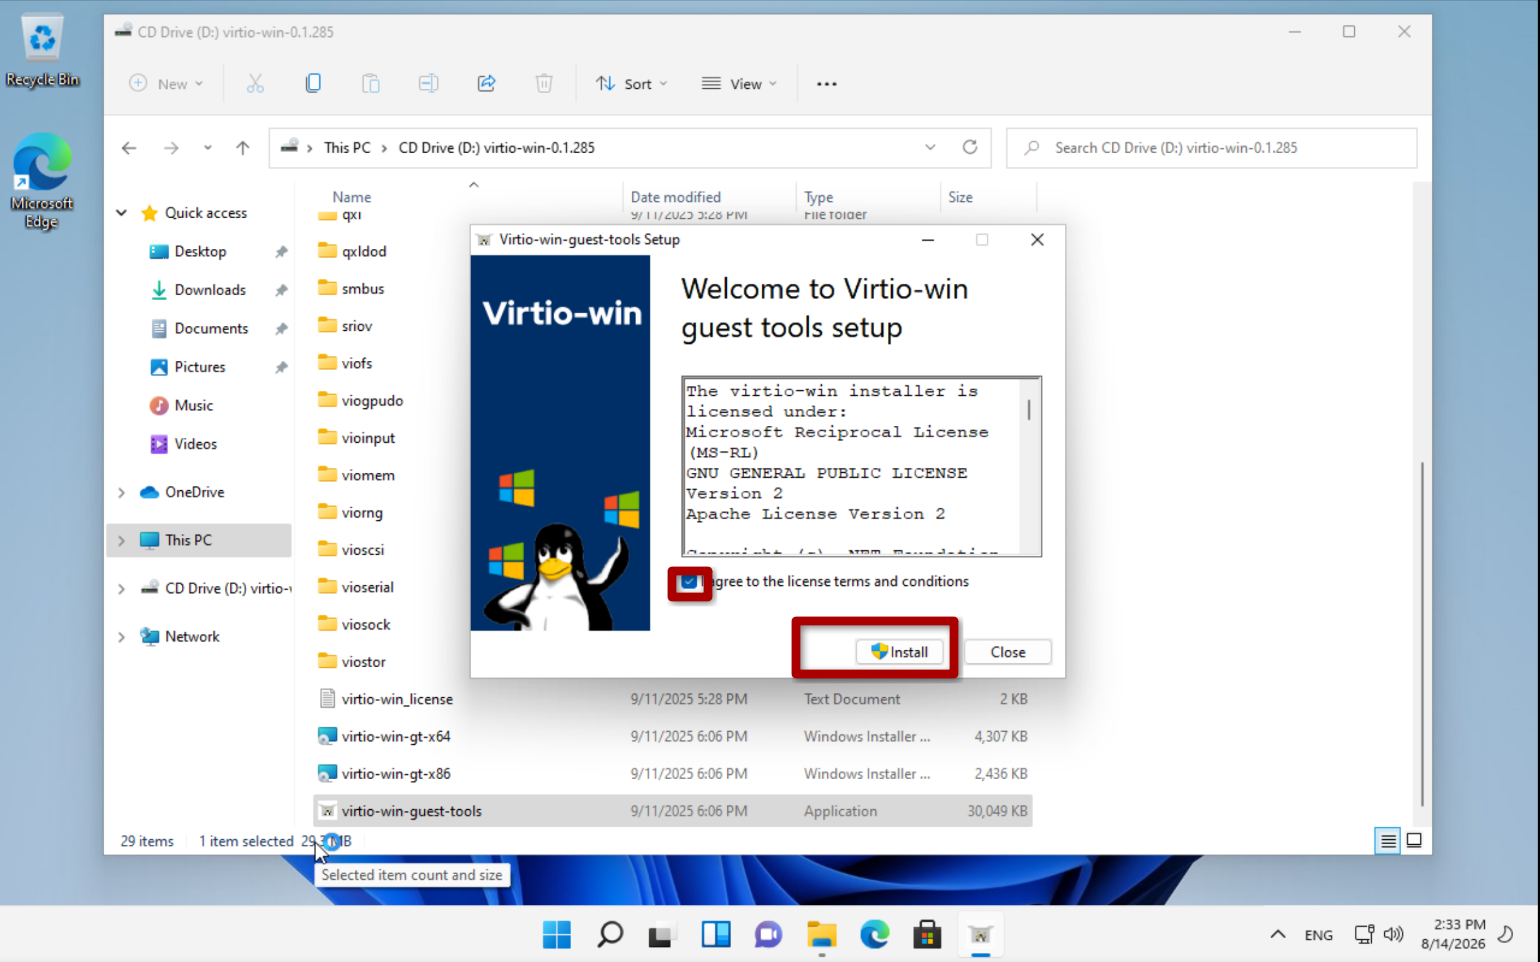Open the Windows Start menu
Viewport: 1540px width, 962px height.
coord(557,935)
